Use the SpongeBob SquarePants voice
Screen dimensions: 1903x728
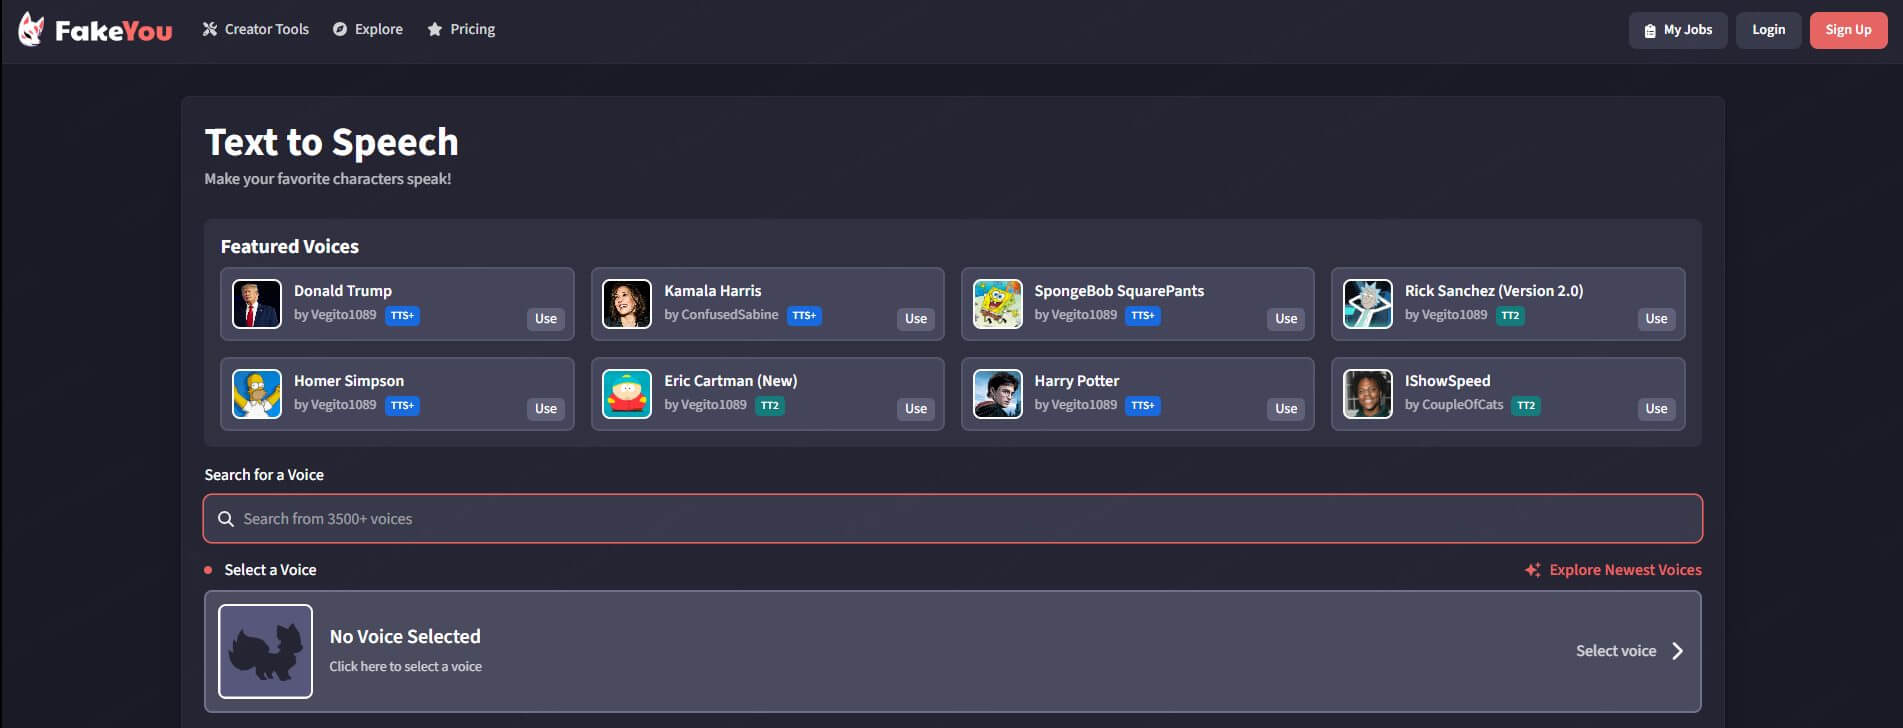(1286, 319)
